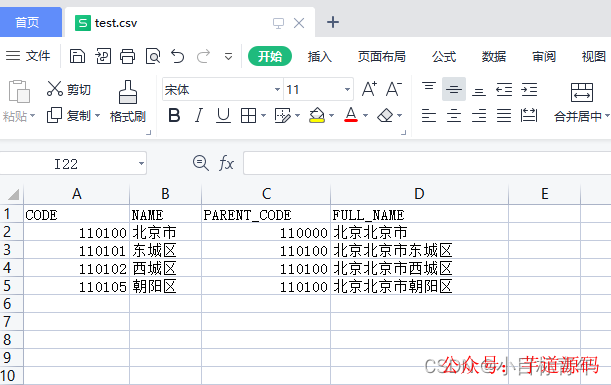Select the Format Painter brush
The image size is (611, 385).
click(128, 92)
